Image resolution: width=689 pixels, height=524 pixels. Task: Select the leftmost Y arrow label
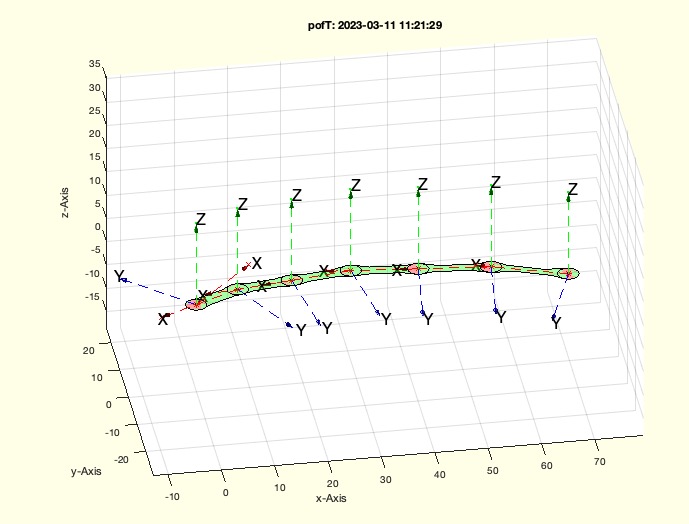[x=119, y=276]
